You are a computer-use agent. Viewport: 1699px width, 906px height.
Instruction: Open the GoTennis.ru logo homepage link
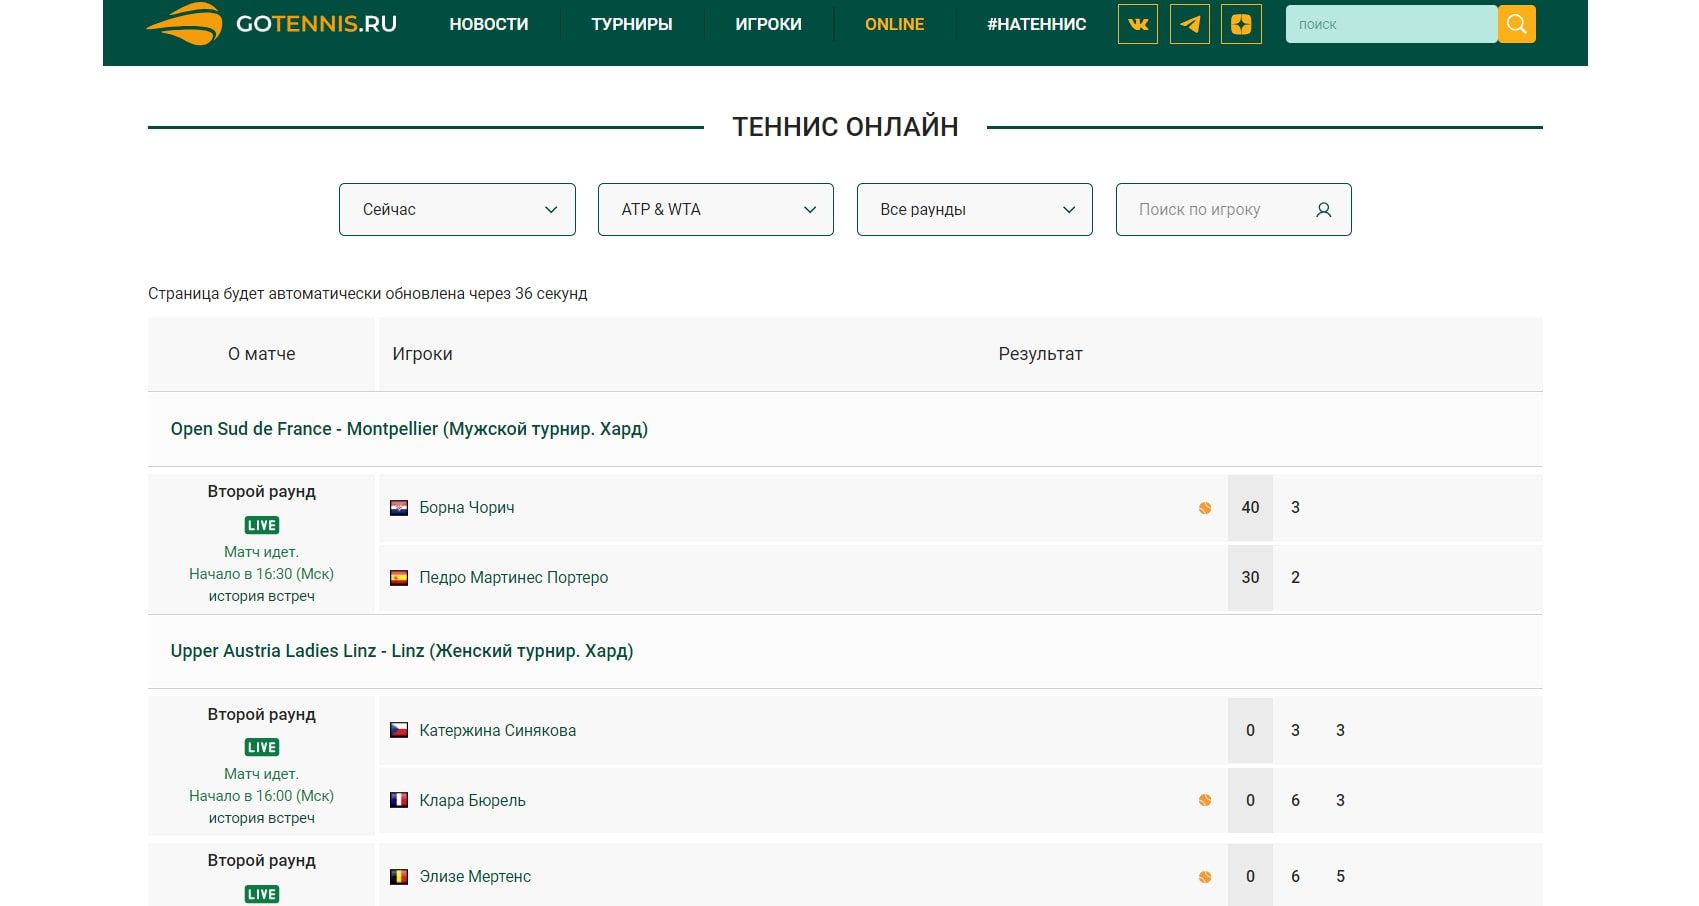272,24
